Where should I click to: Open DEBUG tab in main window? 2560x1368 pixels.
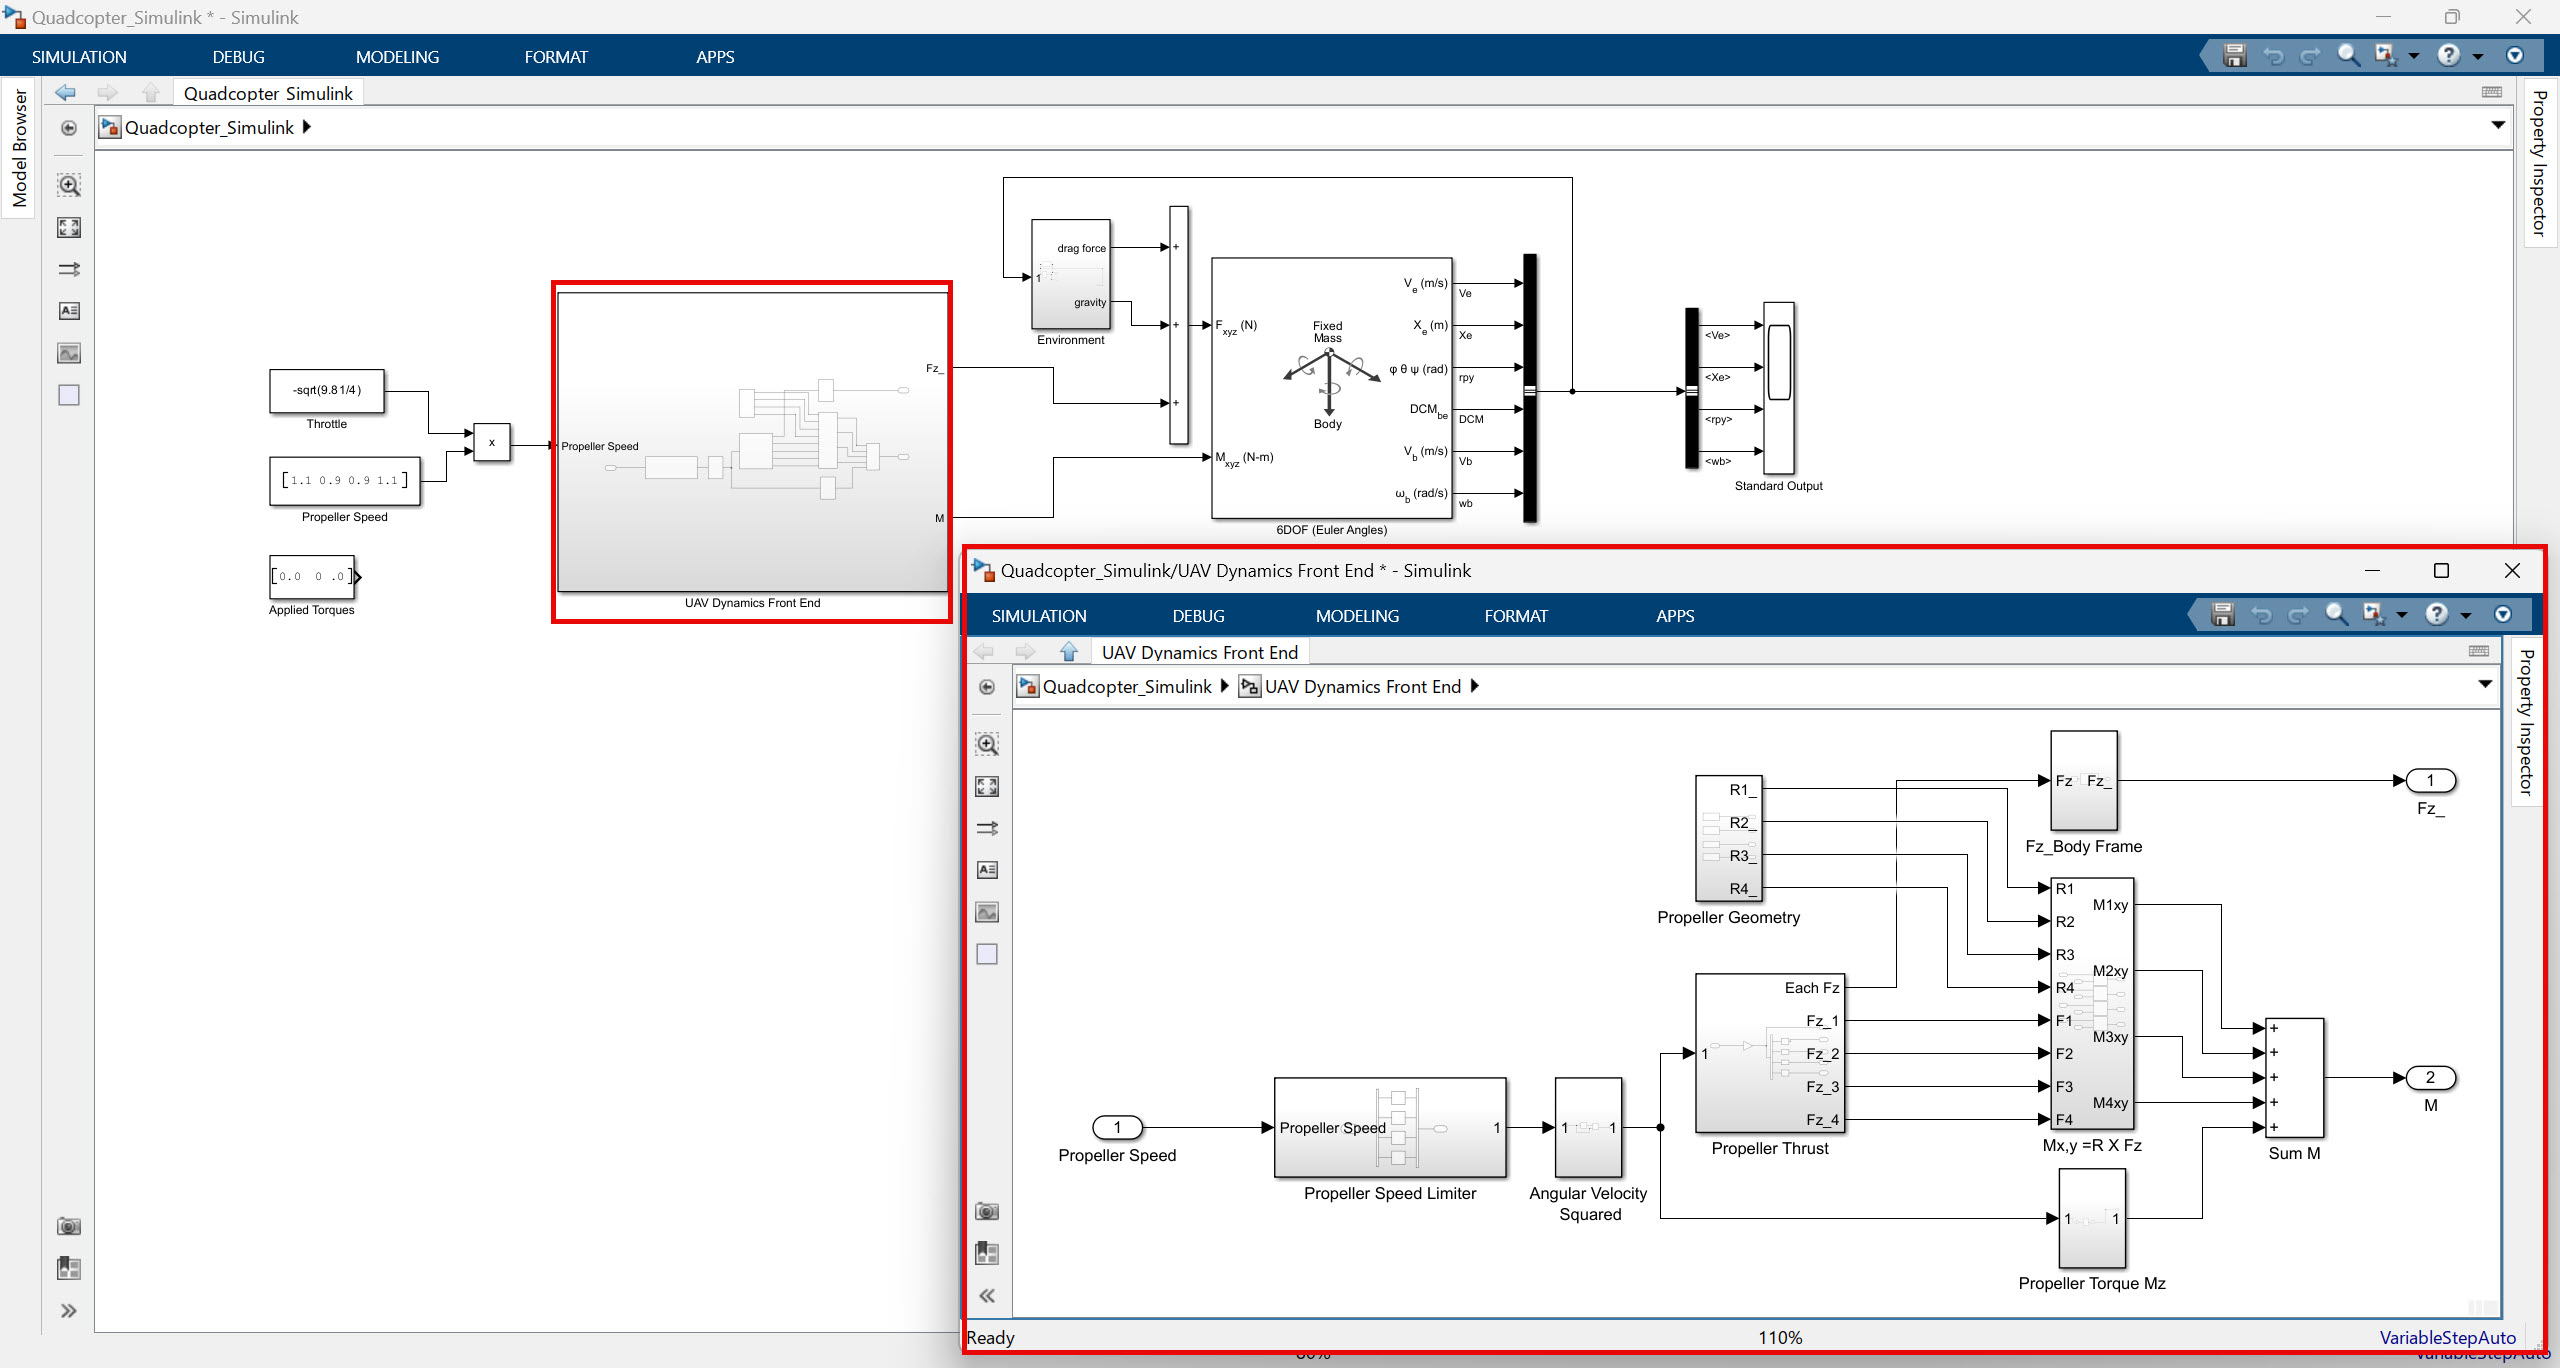(x=238, y=57)
